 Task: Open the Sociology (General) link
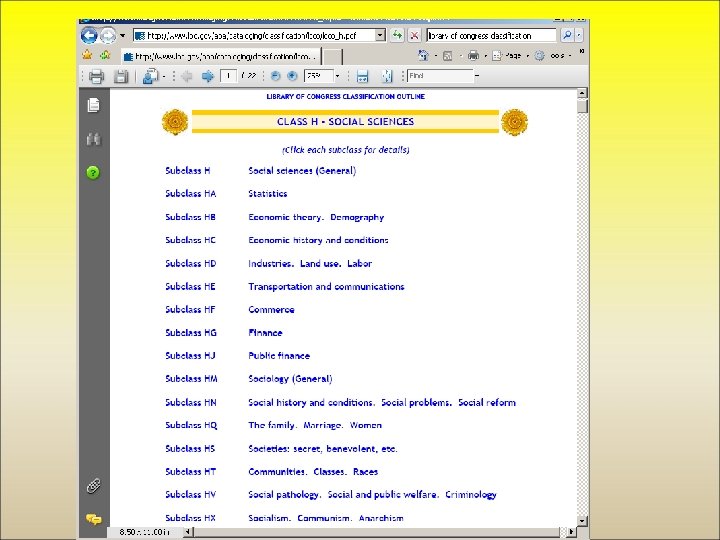[x=290, y=379]
